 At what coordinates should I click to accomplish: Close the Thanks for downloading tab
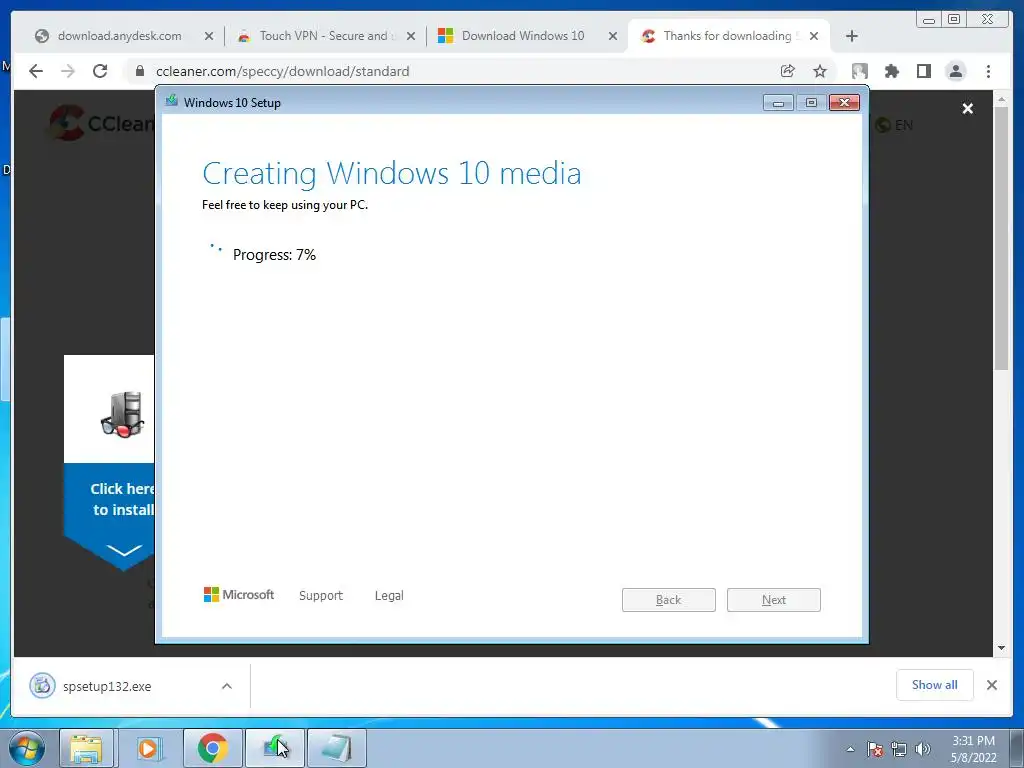(814, 37)
